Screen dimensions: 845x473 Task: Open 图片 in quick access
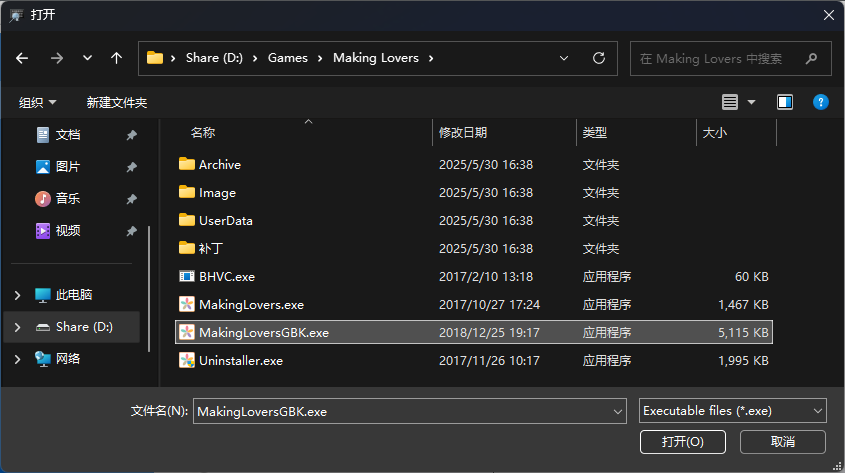click(x=68, y=166)
